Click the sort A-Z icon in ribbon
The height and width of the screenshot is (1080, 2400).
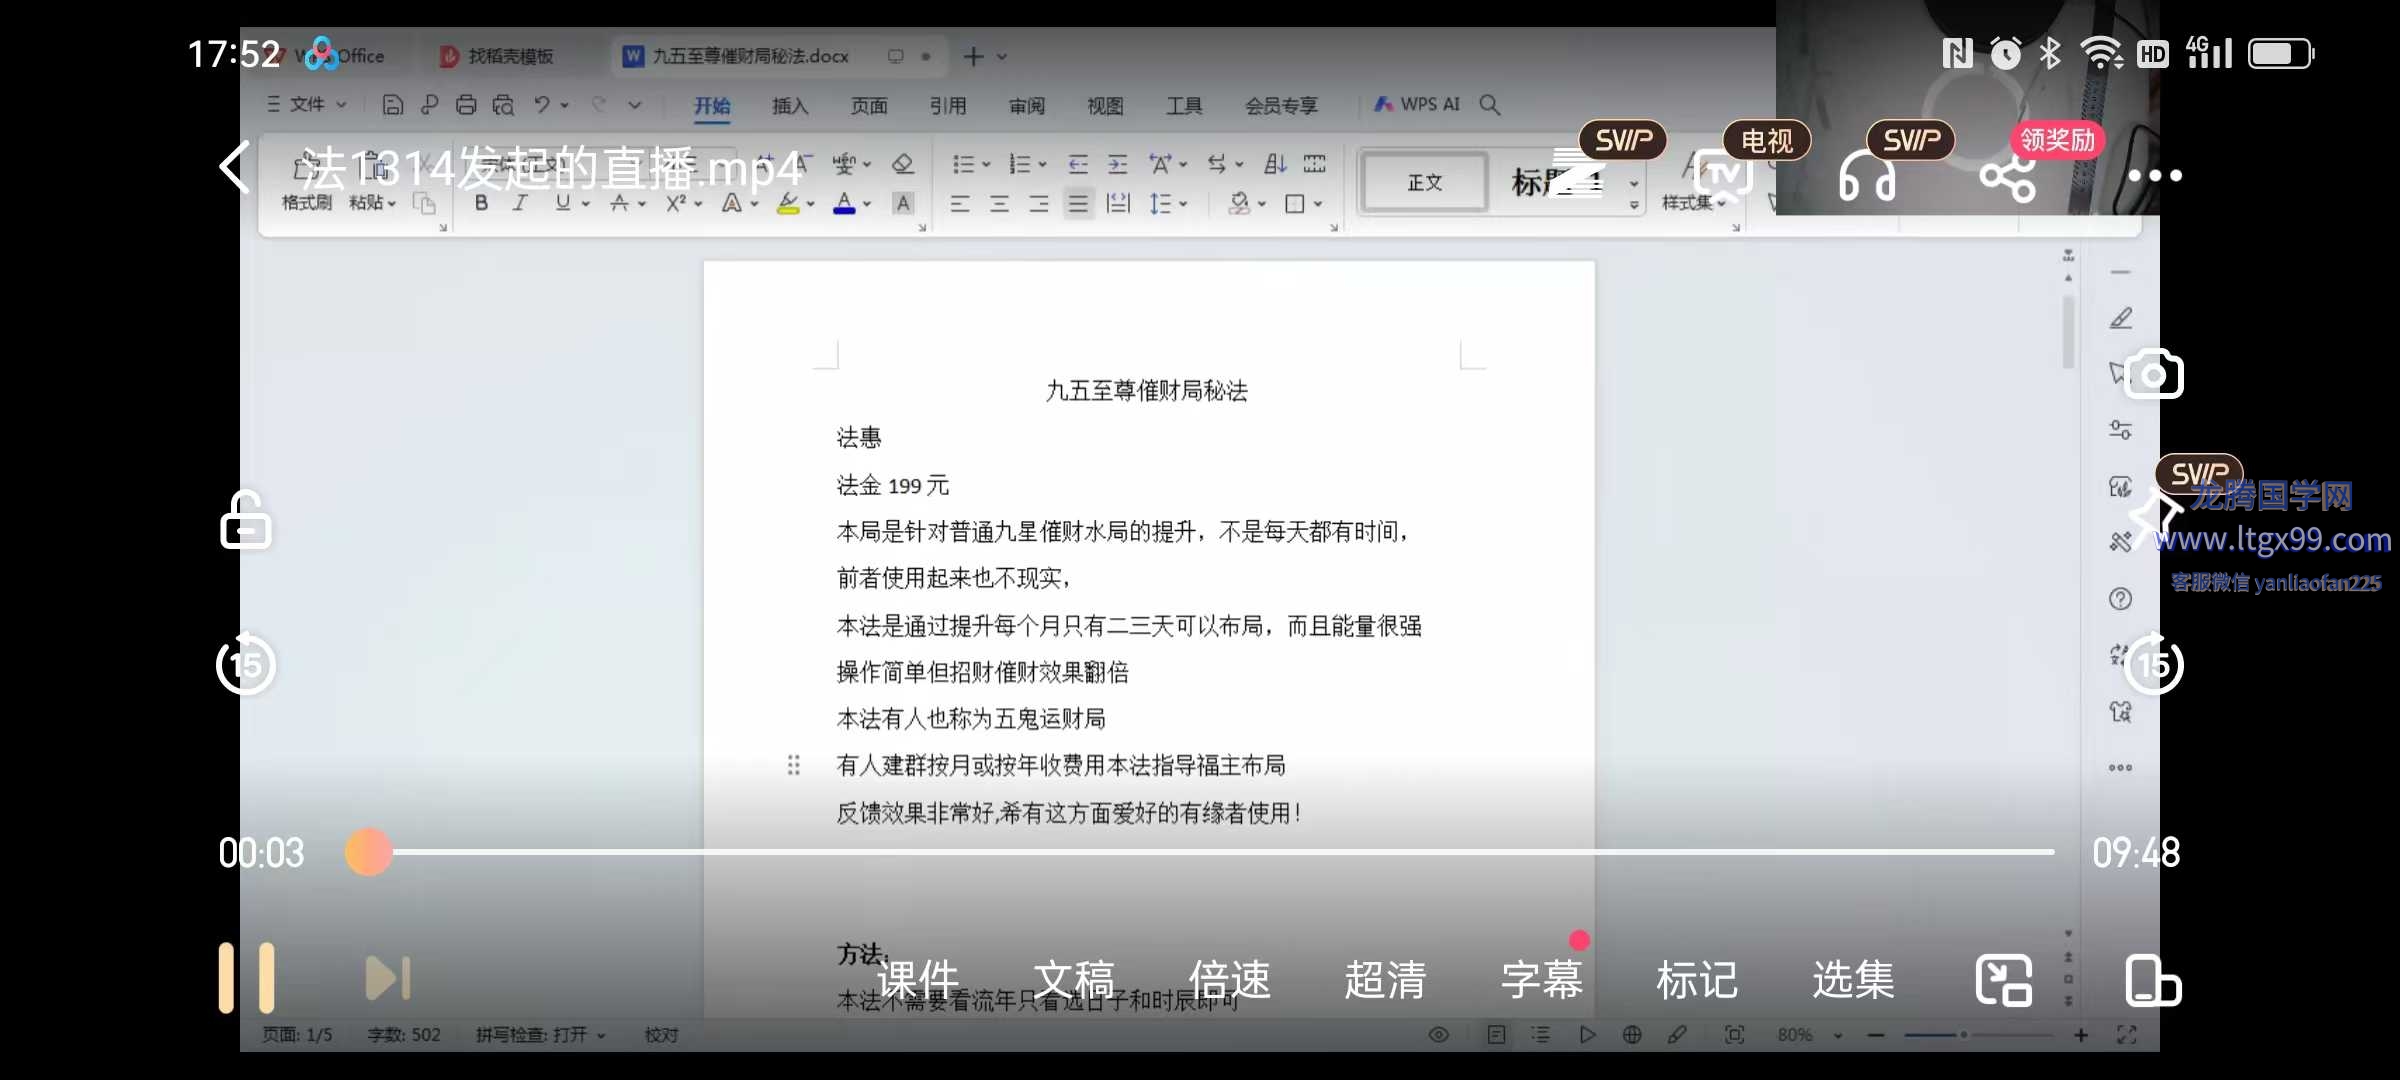(x=1275, y=164)
